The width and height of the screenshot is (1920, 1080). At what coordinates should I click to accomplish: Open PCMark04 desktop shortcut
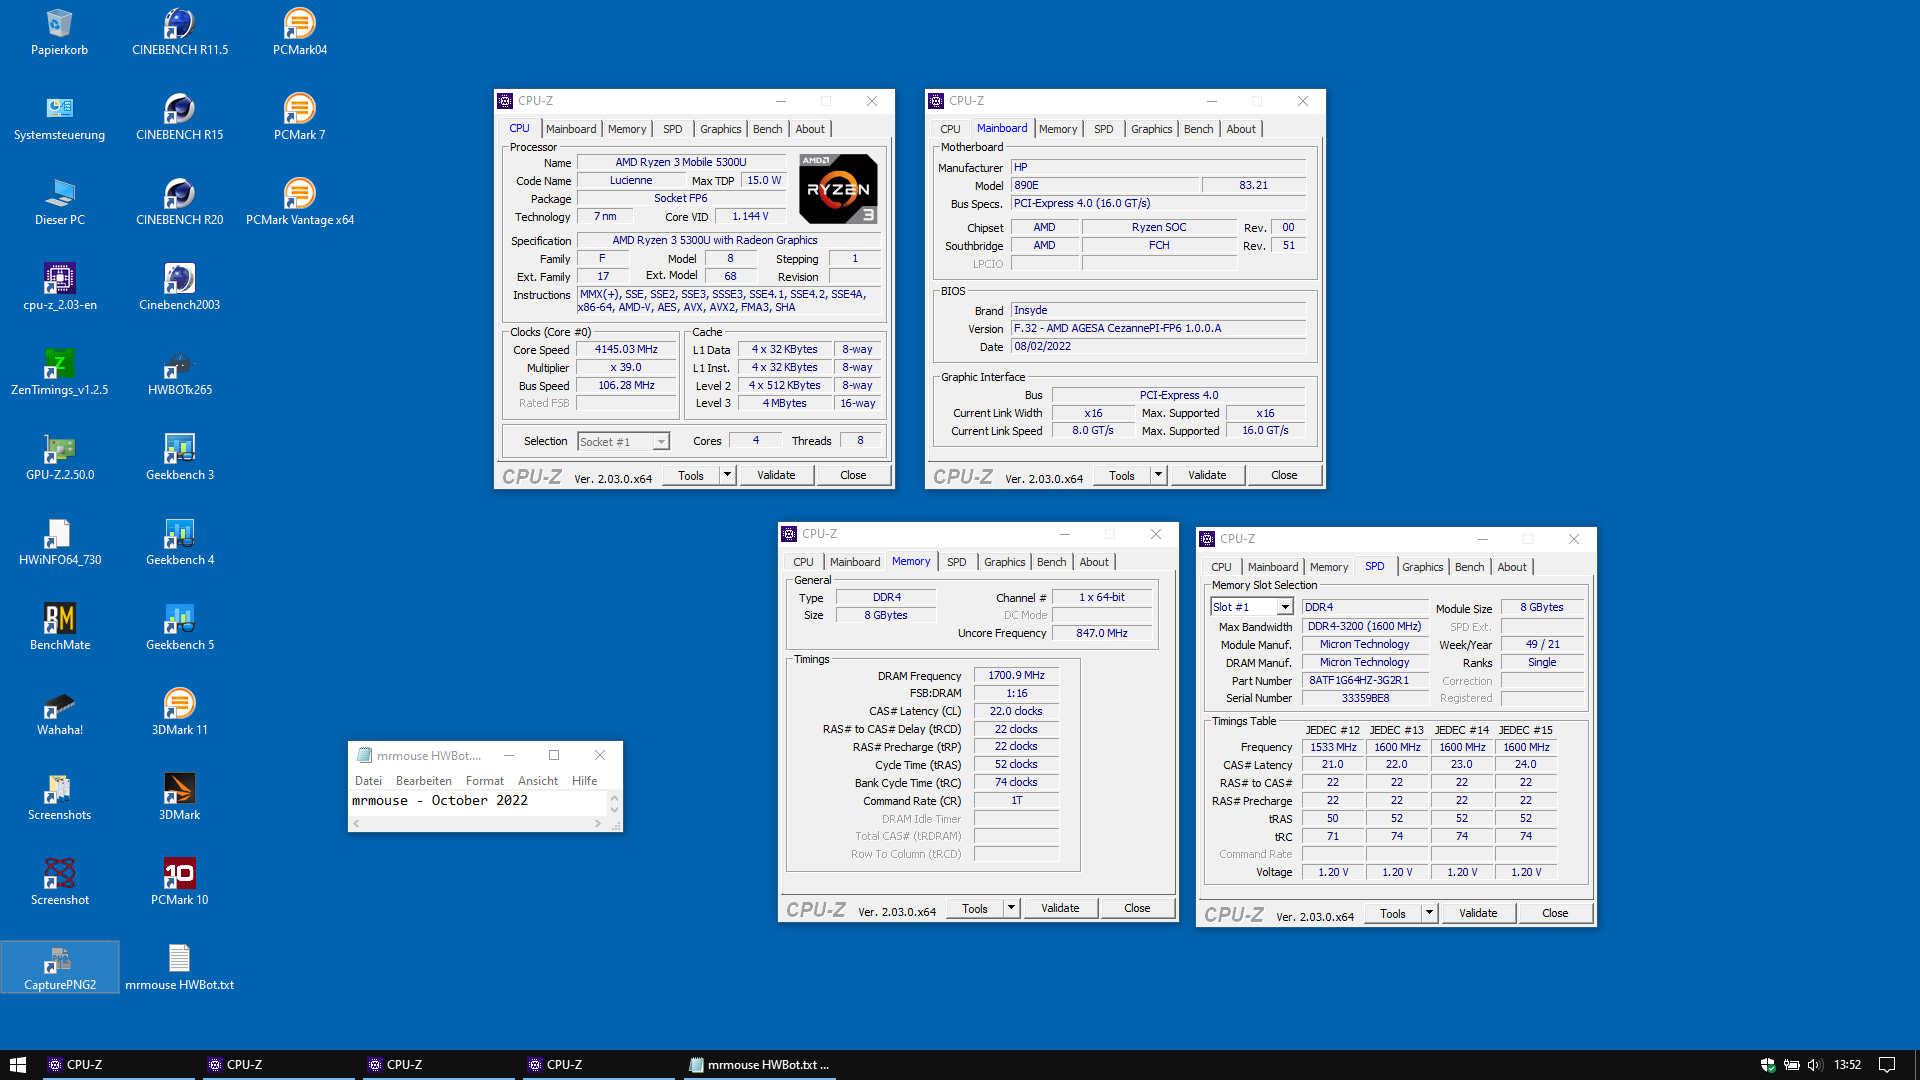[x=300, y=32]
